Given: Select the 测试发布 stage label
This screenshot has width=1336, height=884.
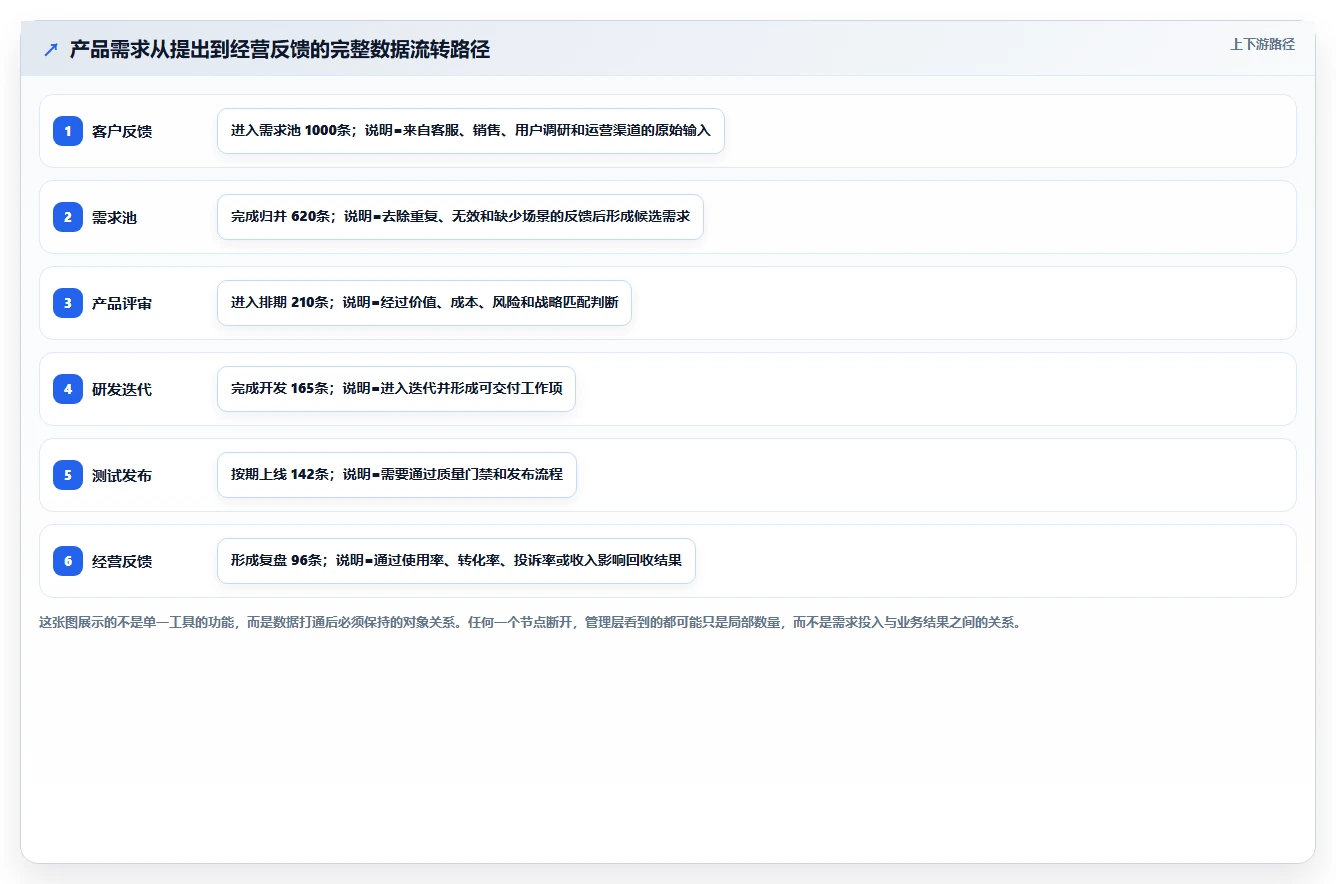Looking at the screenshot, I should pyautogui.click(x=122, y=475).
